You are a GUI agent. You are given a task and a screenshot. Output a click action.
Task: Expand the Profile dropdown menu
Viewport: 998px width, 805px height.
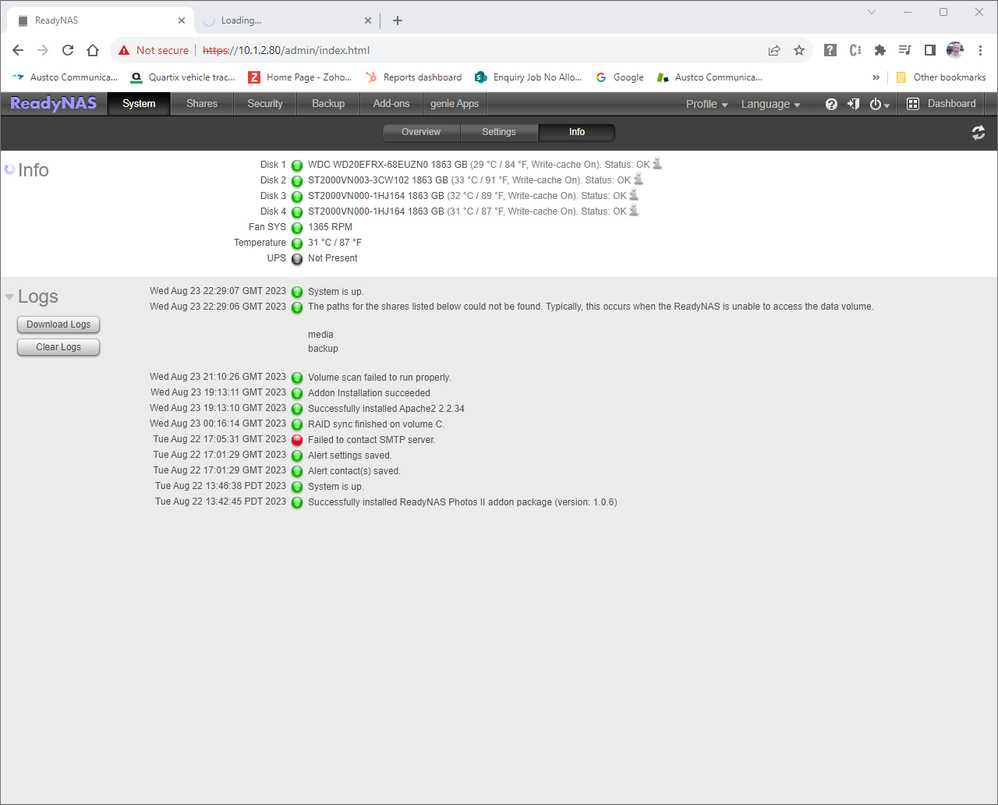pos(706,104)
